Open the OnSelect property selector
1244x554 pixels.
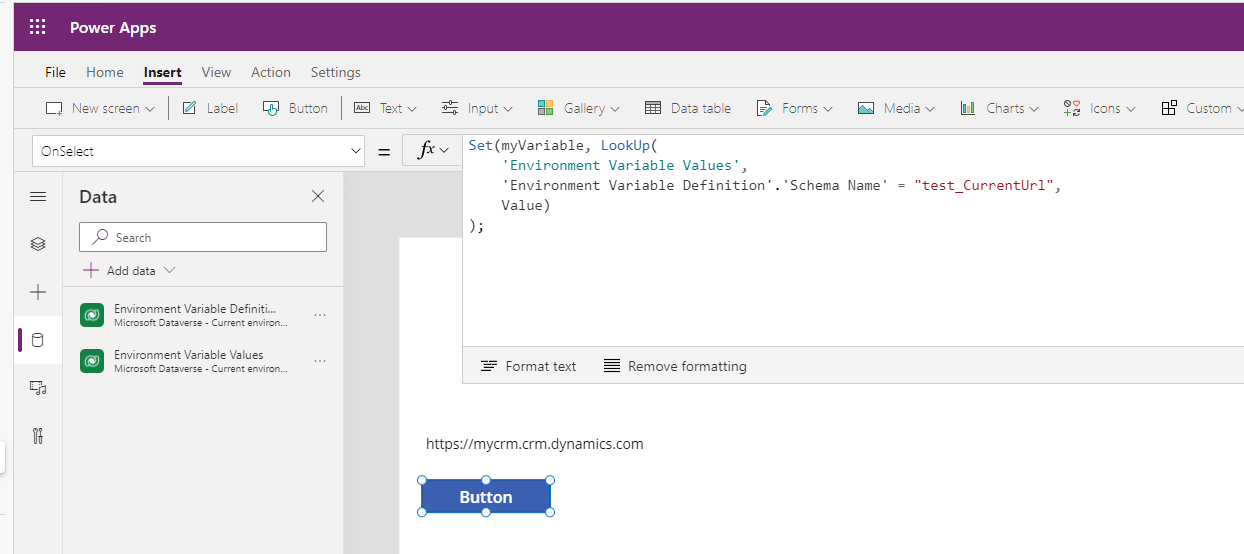pos(198,151)
